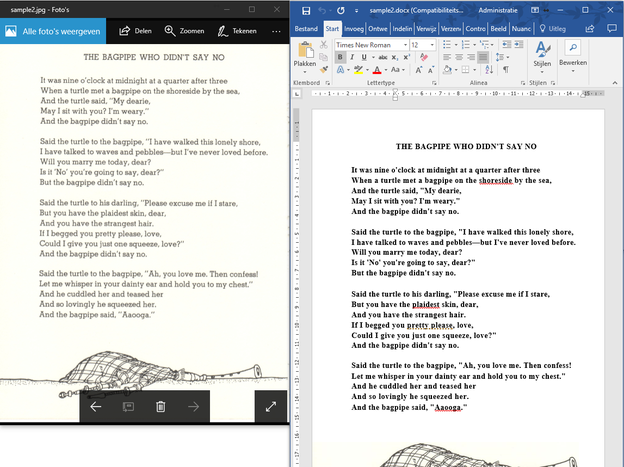Click the Shrink Font icon
Image resolution: width=624 pixels, height=467 pixels.
click(x=431, y=70)
